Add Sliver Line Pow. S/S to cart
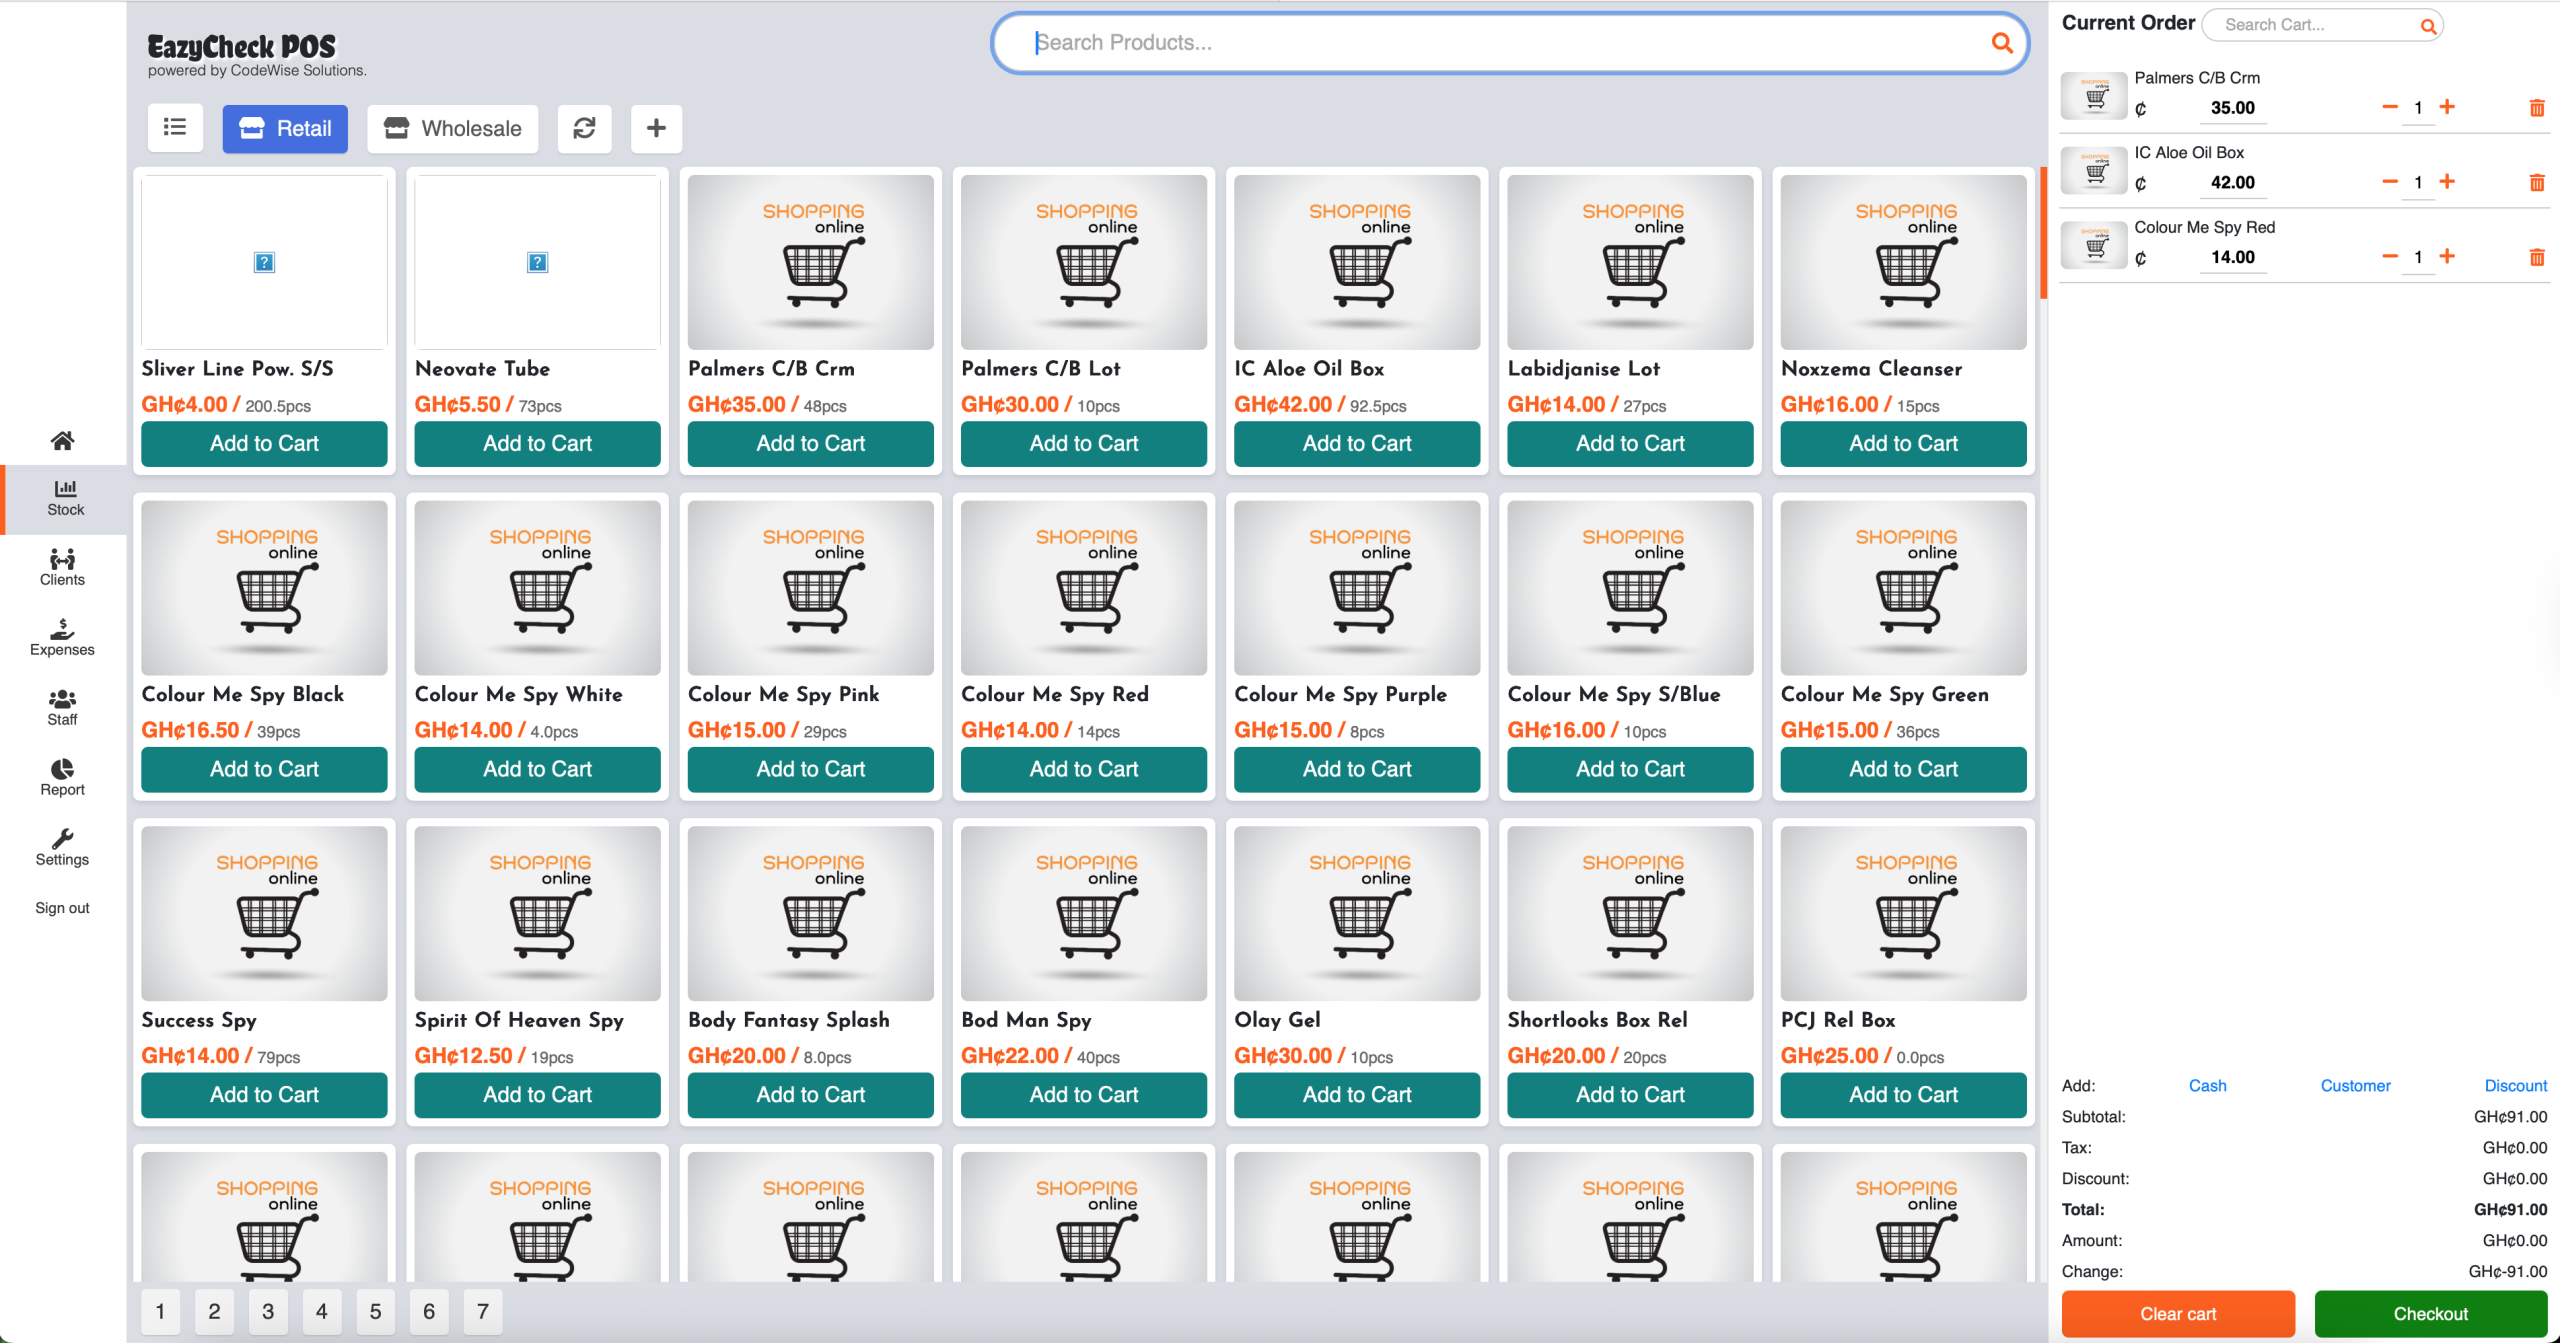This screenshot has width=2560, height=1343. coord(264,443)
